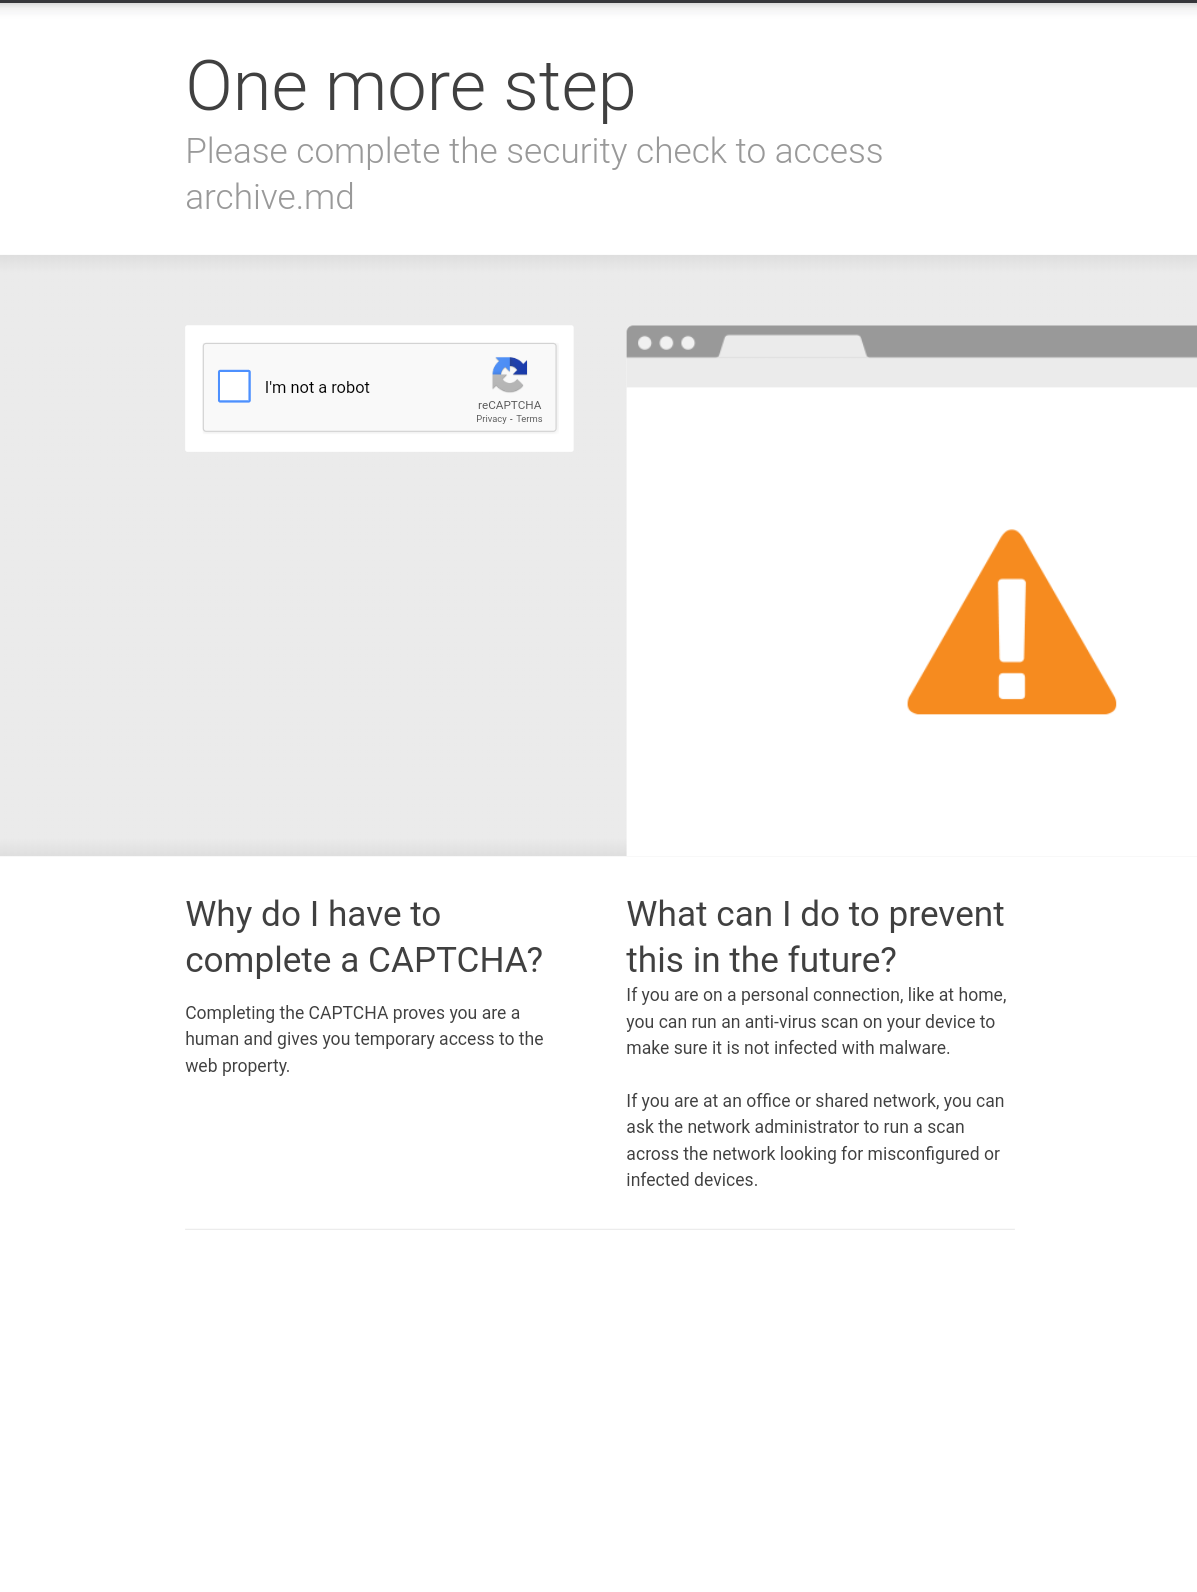
Task: Open the reCAPTCHA Privacy link
Action: (491, 419)
